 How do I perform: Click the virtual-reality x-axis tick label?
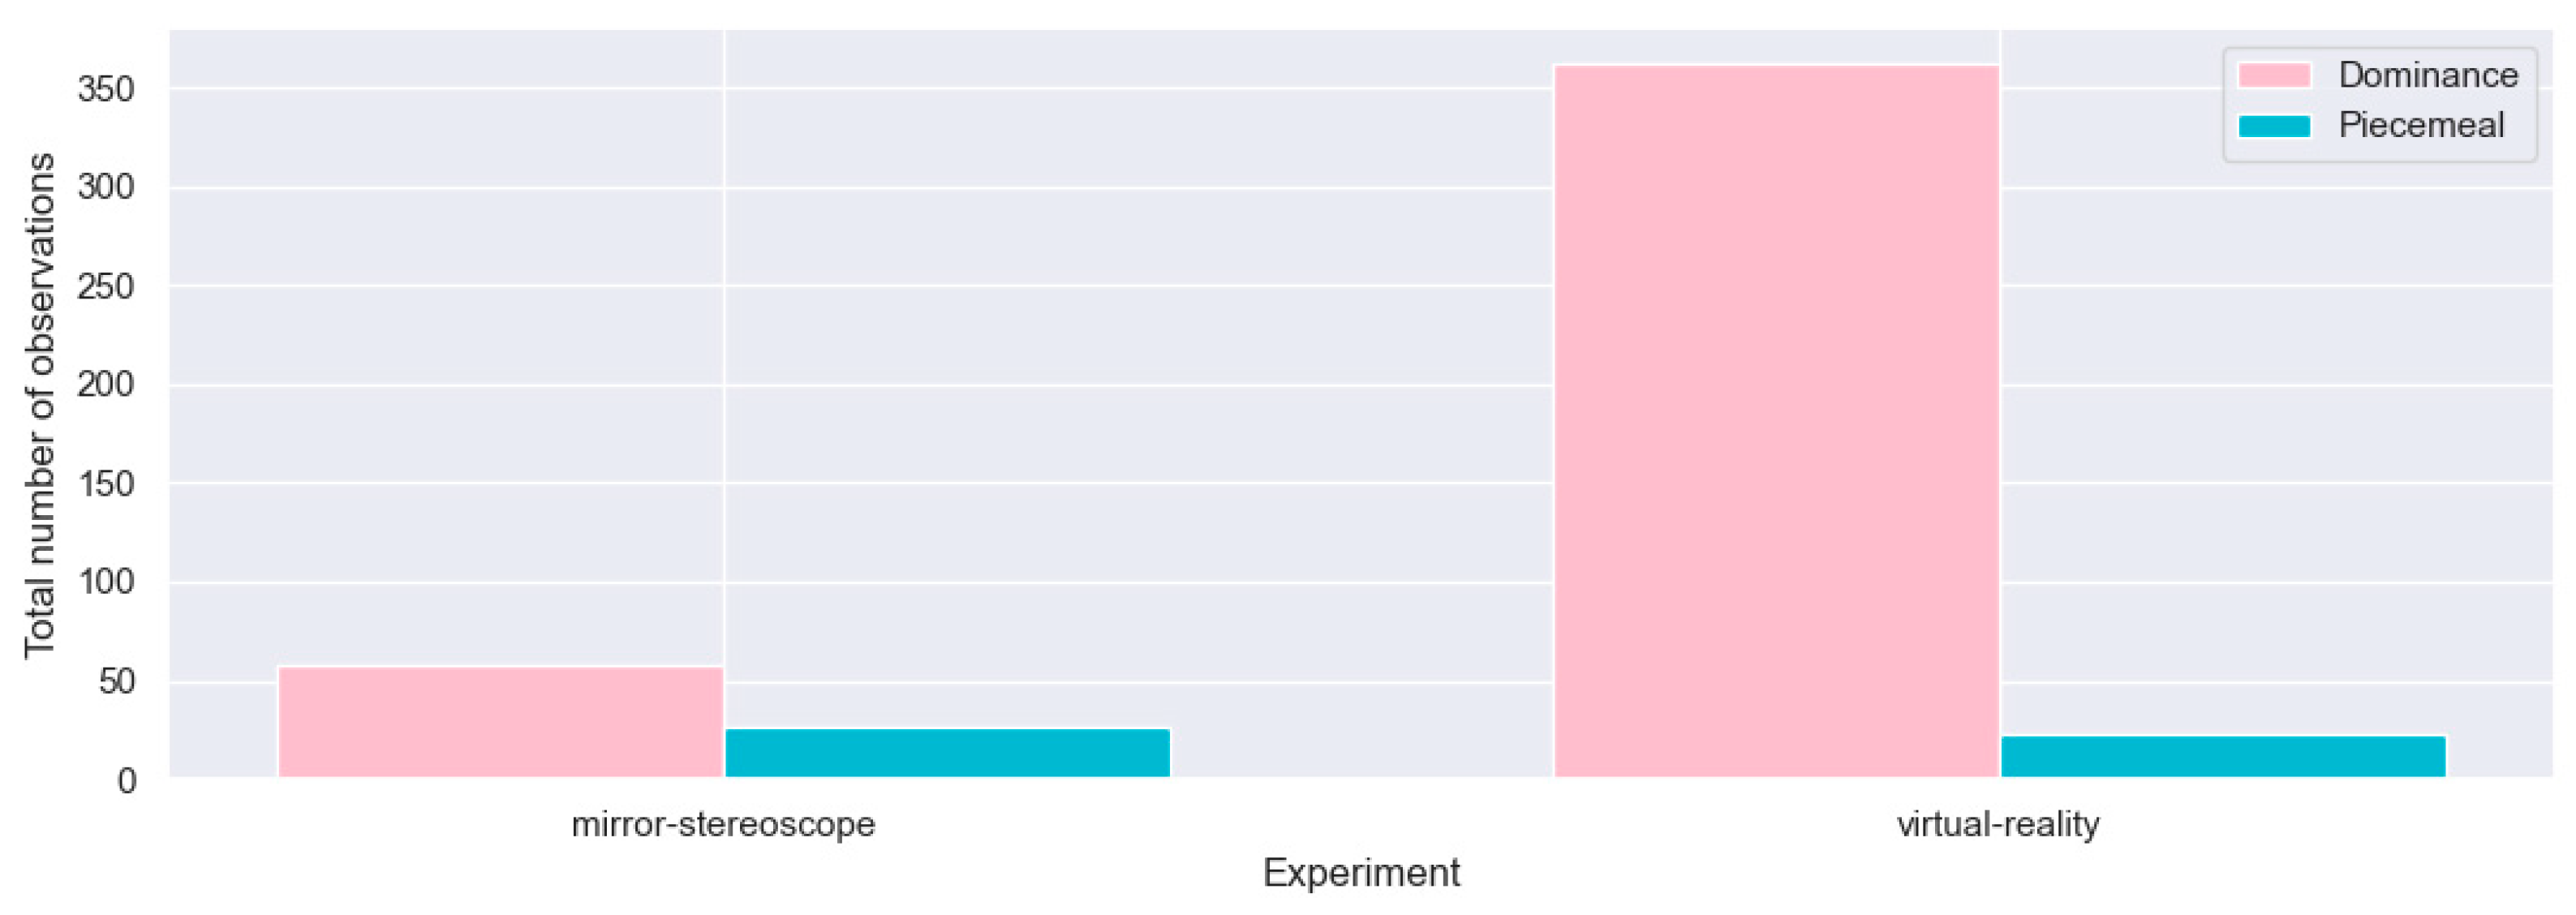[1998, 824]
